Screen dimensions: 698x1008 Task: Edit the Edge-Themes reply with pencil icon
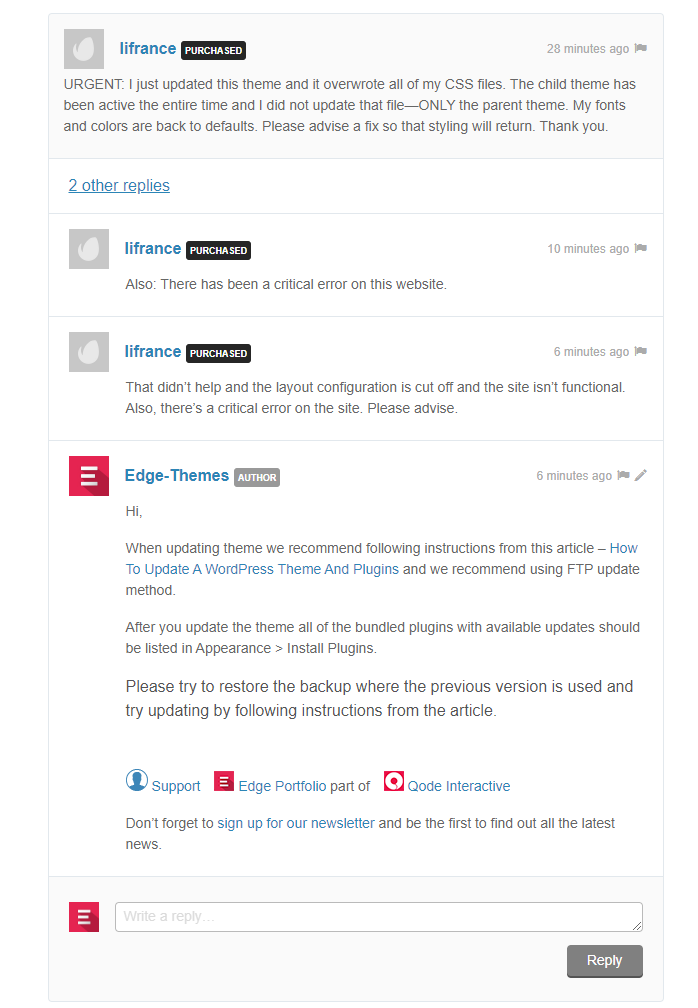coord(640,475)
